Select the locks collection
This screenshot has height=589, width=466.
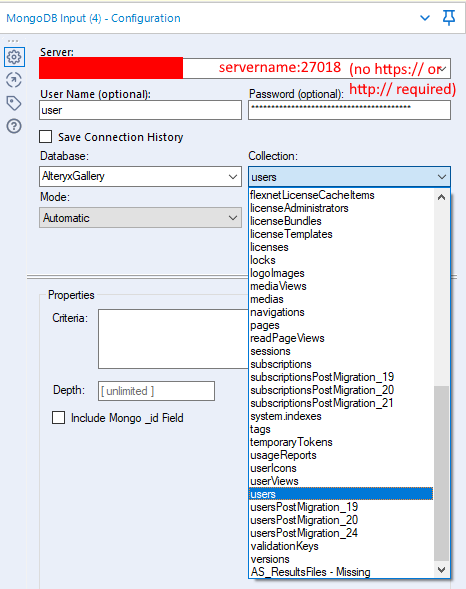tap(341, 260)
